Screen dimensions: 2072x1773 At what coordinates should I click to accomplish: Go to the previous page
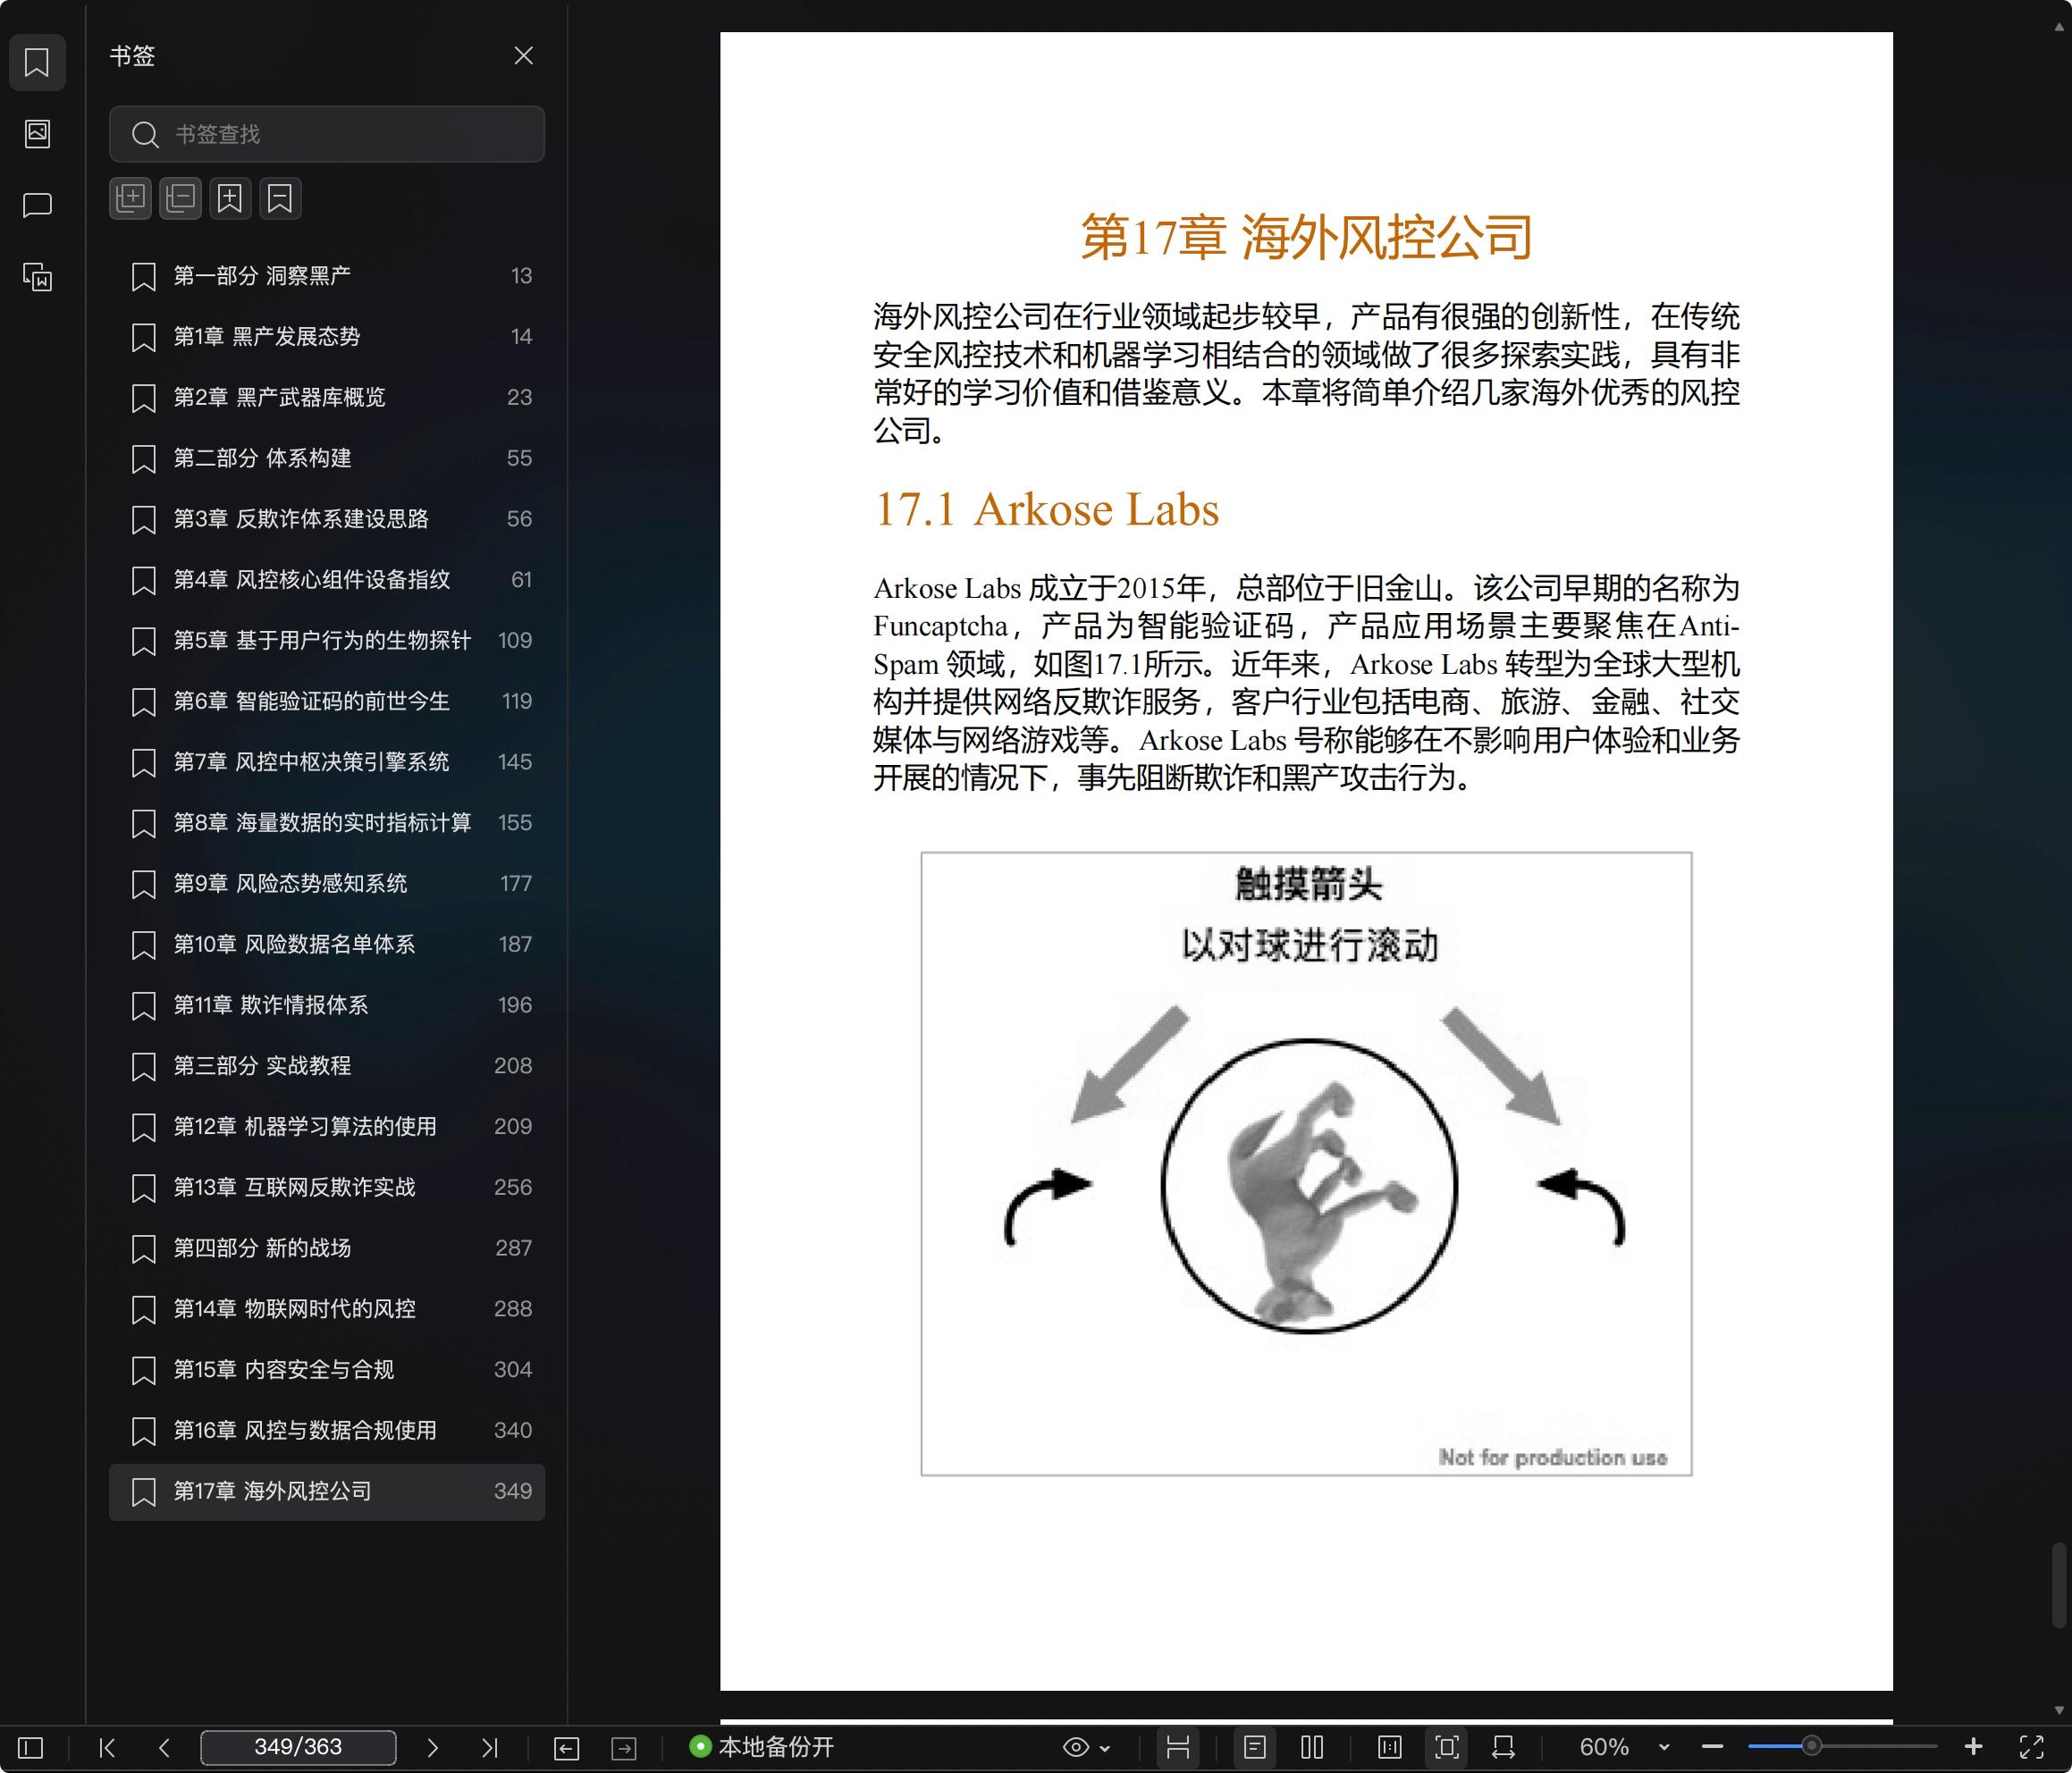pyautogui.click(x=164, y=1747)
